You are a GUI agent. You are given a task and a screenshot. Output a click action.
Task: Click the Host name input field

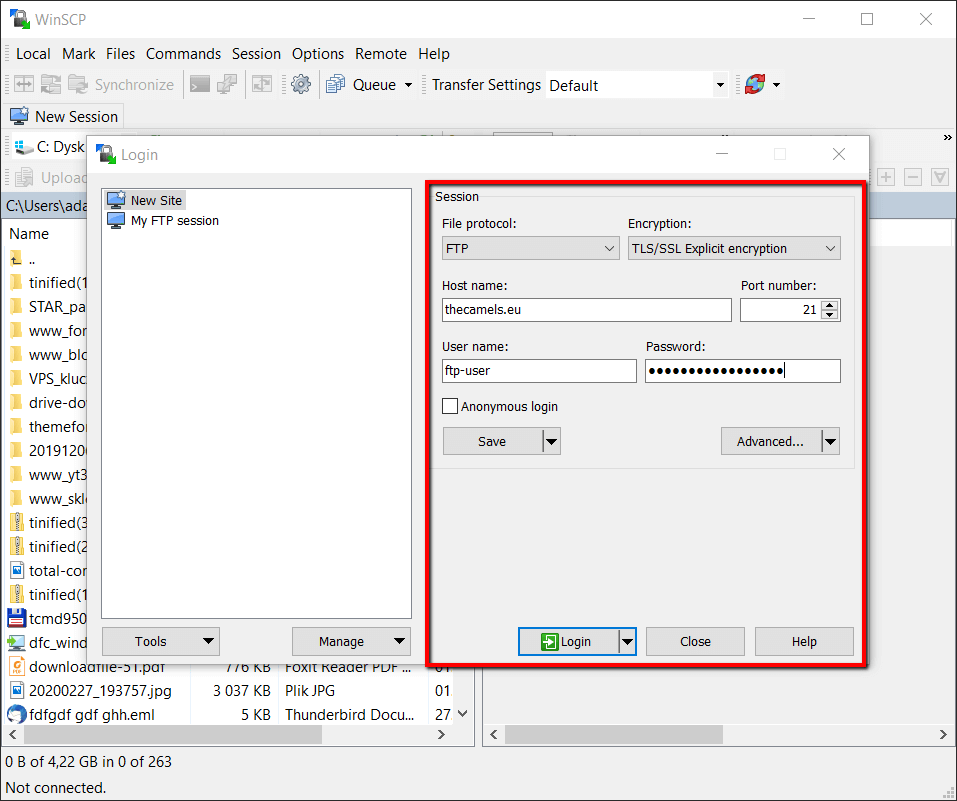pyautogui.click(x=586, y=310)
